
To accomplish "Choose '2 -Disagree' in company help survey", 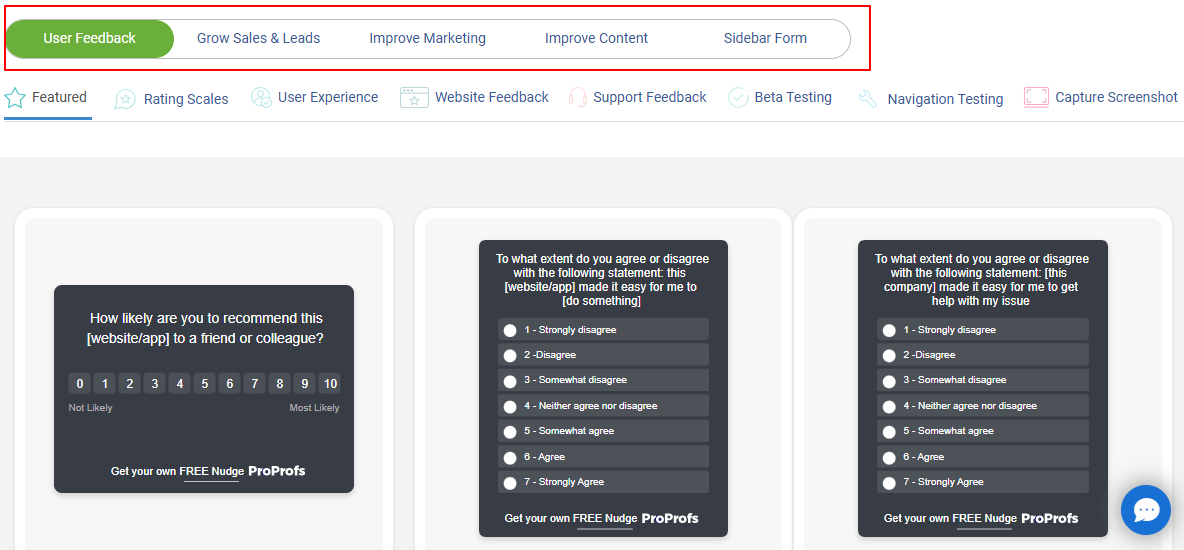I will 982,355.
